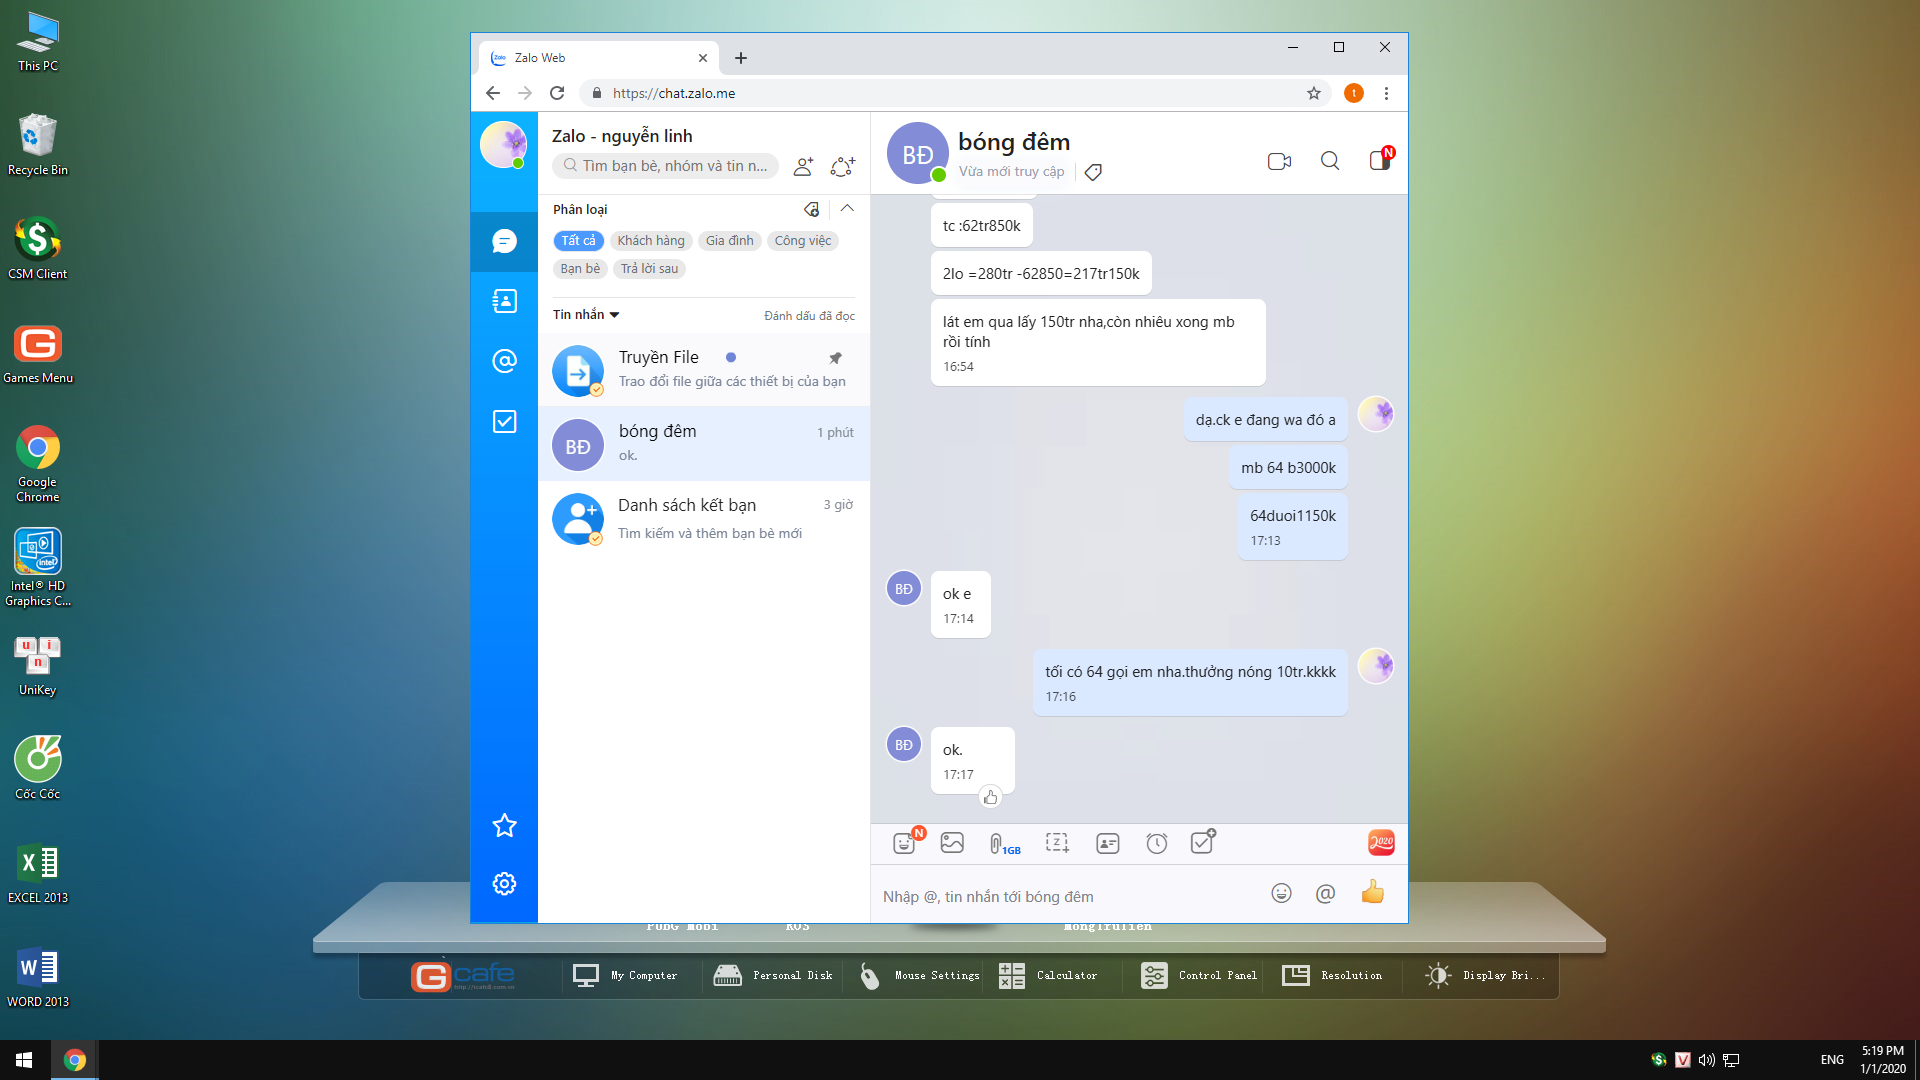1920x1080 pixels.
Task: Click the create group icon
Action: click(843, 166)
